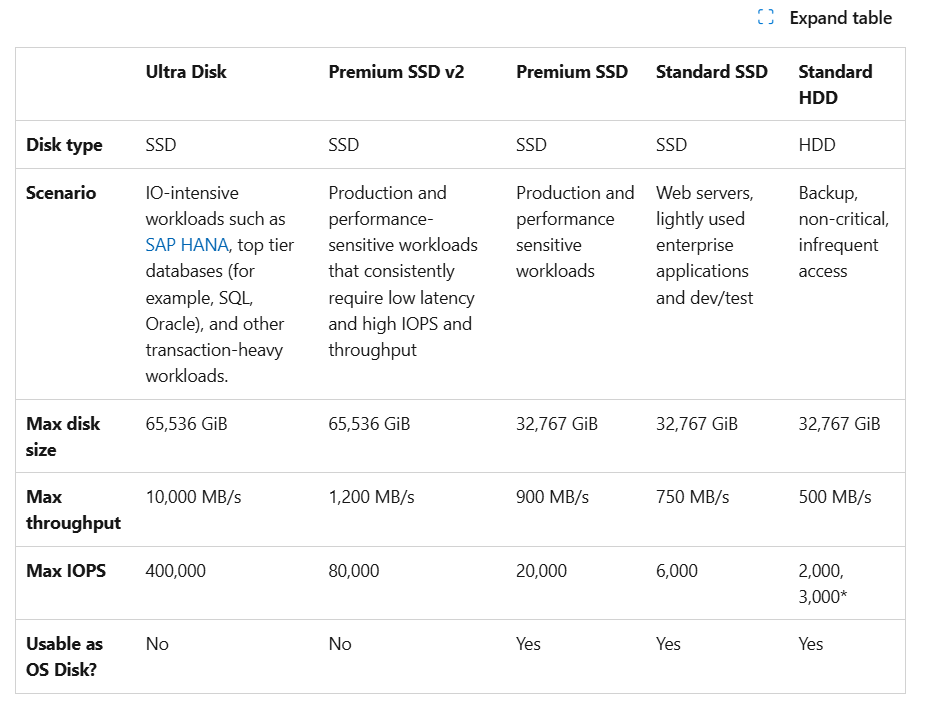Select the Max throughput row label
943x705 pixels.
[73, 510]
